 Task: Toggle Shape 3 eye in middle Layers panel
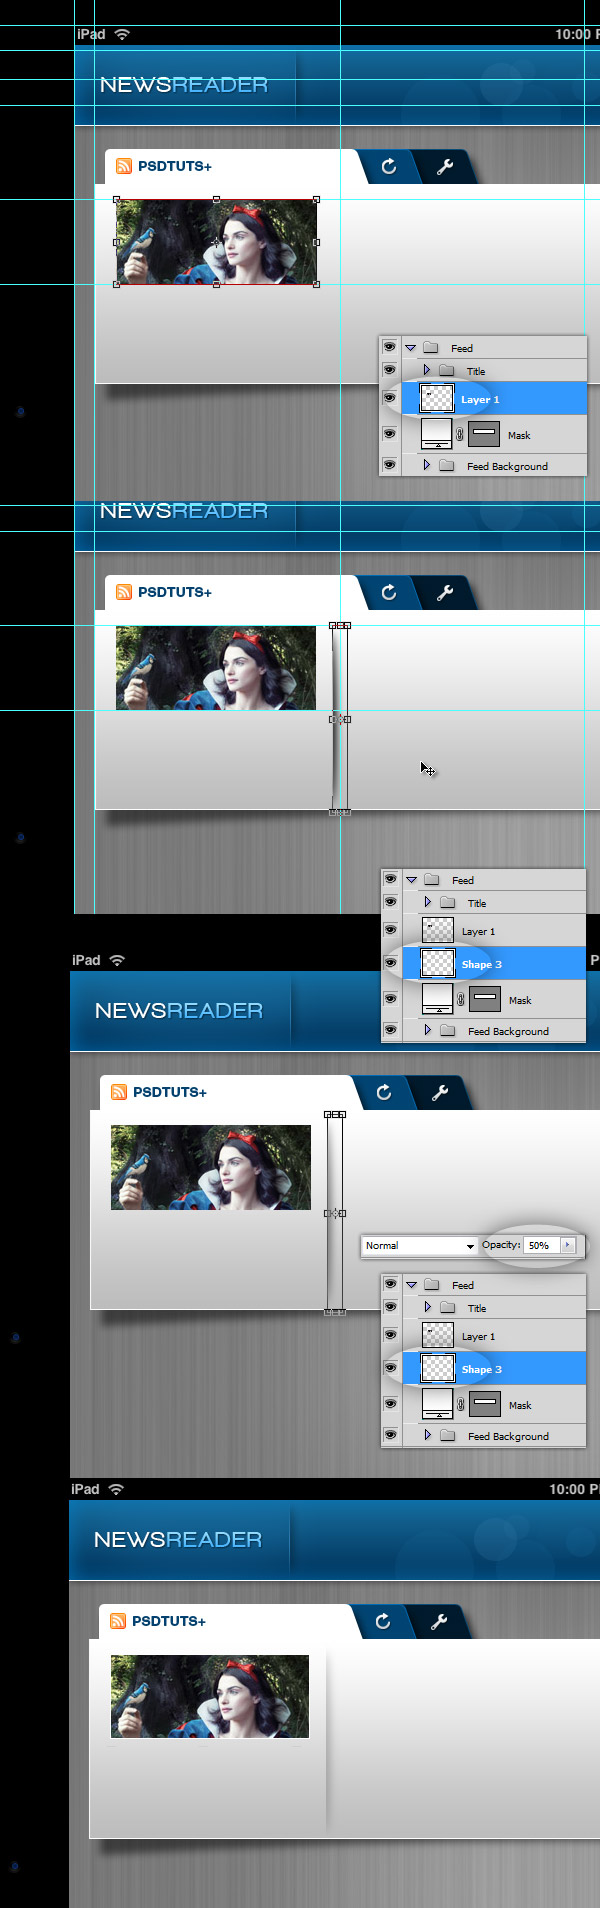click(390, 963)
